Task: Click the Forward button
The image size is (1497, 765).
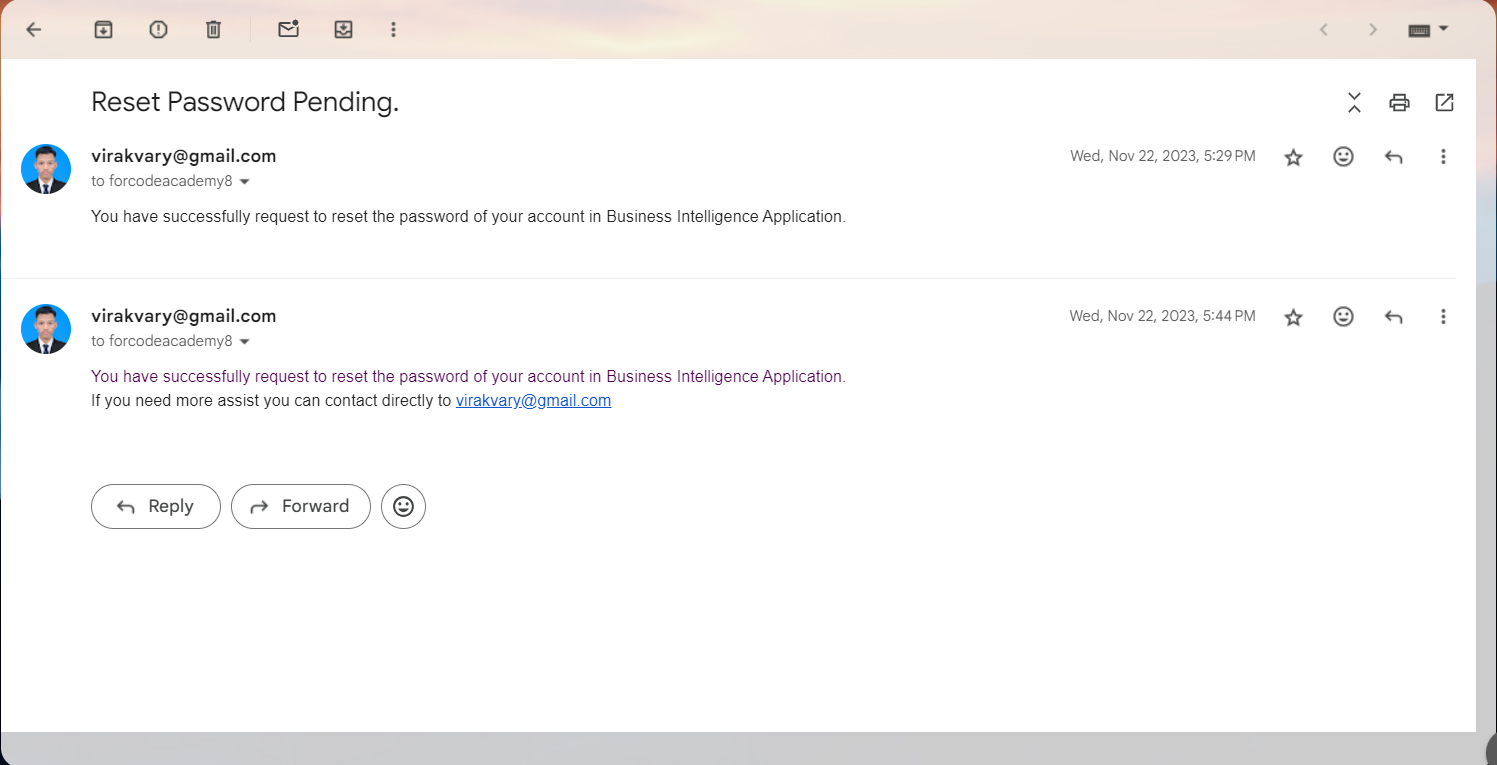Action: pyautogui.click(x=300, y=506)
